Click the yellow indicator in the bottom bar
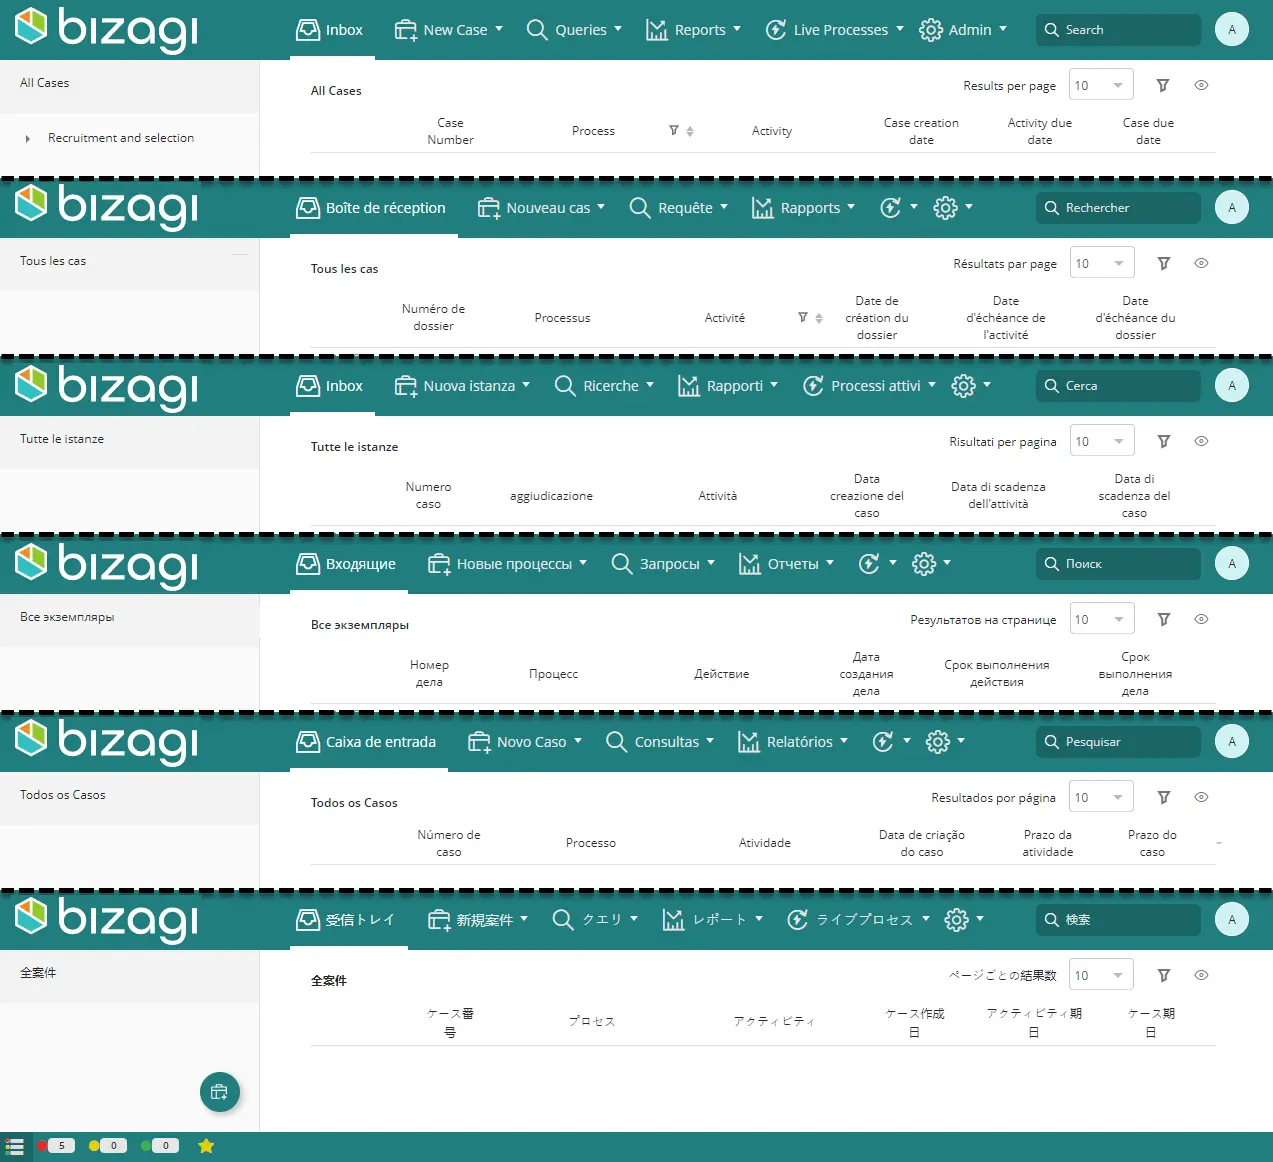Screen dimensions: 1273x1162 click(108, 1146)
